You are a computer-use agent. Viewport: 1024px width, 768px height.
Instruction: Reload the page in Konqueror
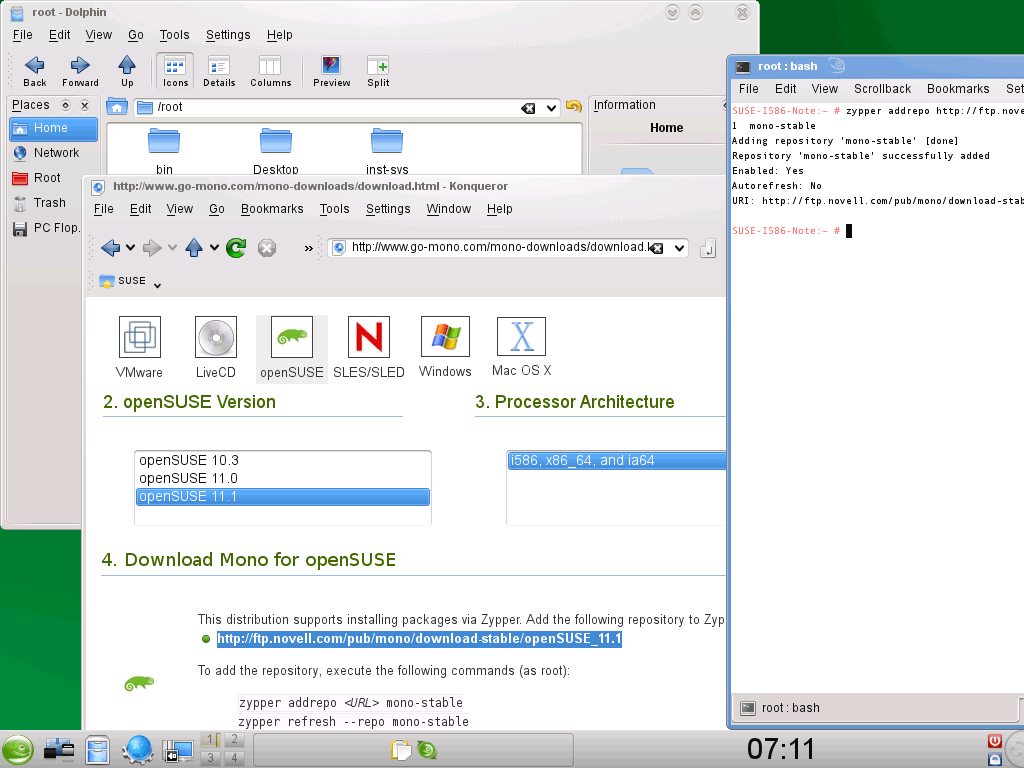(236, 248)
